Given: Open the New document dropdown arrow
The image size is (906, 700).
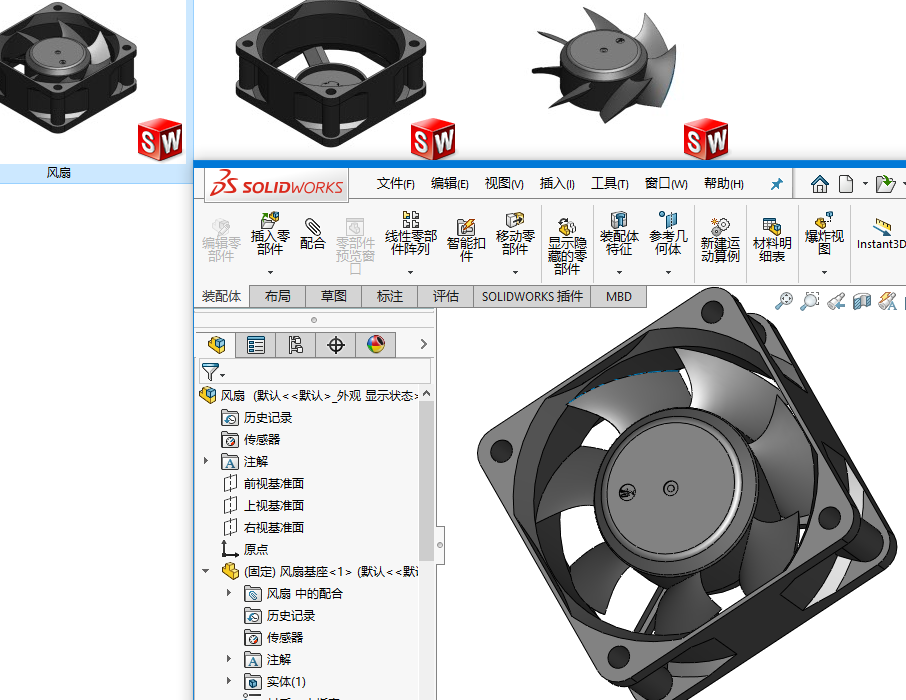Looking at the screenshot, I should [x=865, y=184].
